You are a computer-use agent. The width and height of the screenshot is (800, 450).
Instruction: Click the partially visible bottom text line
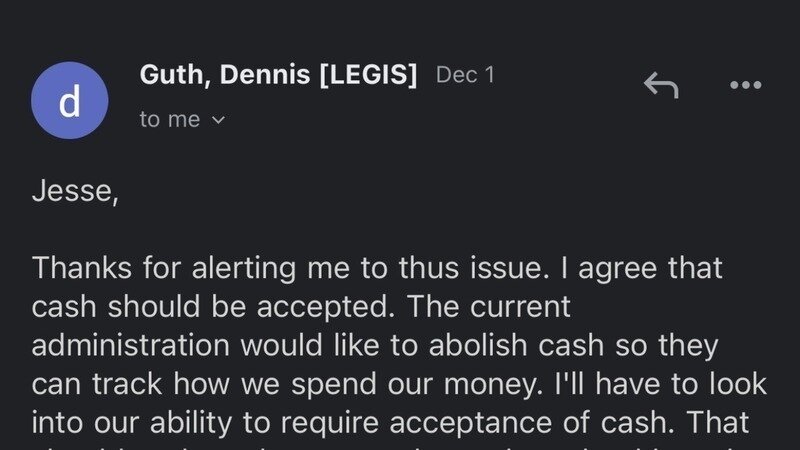click(x=398, y=446)
